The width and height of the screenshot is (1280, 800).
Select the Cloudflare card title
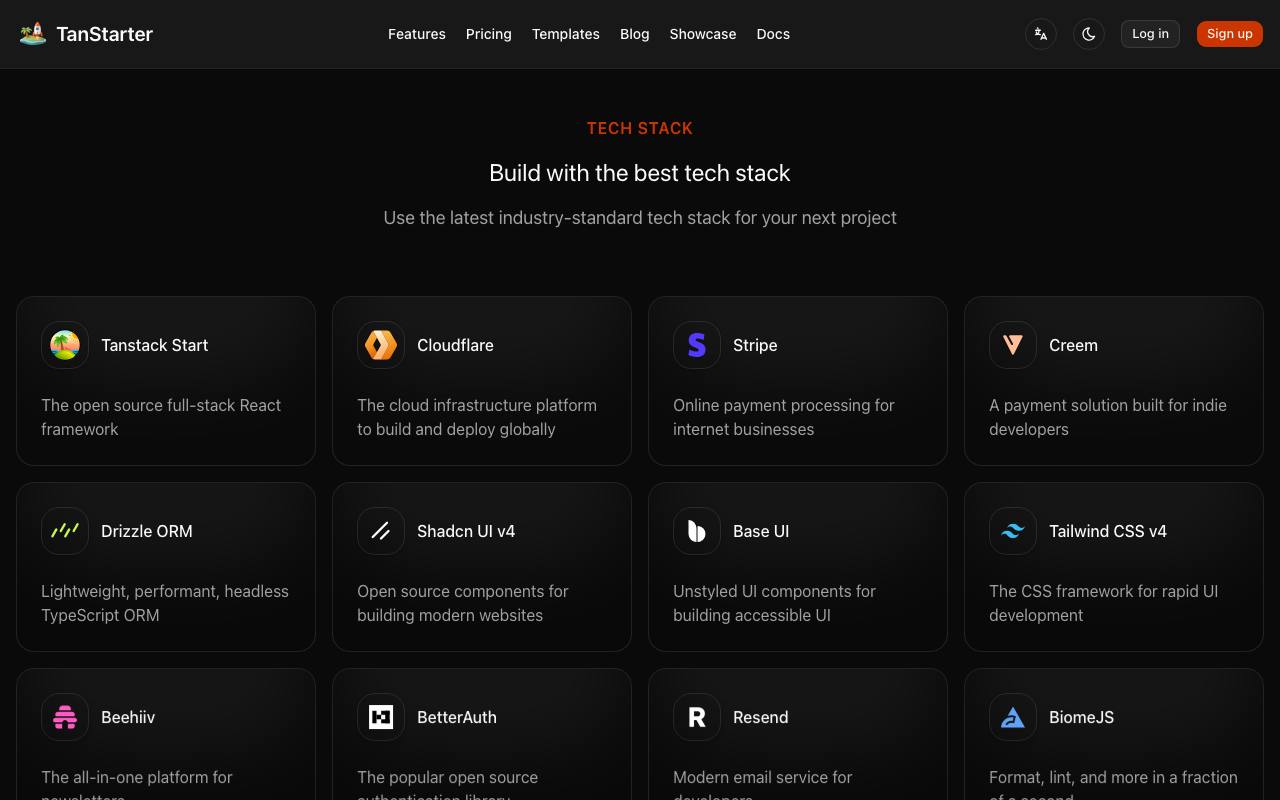455,345
